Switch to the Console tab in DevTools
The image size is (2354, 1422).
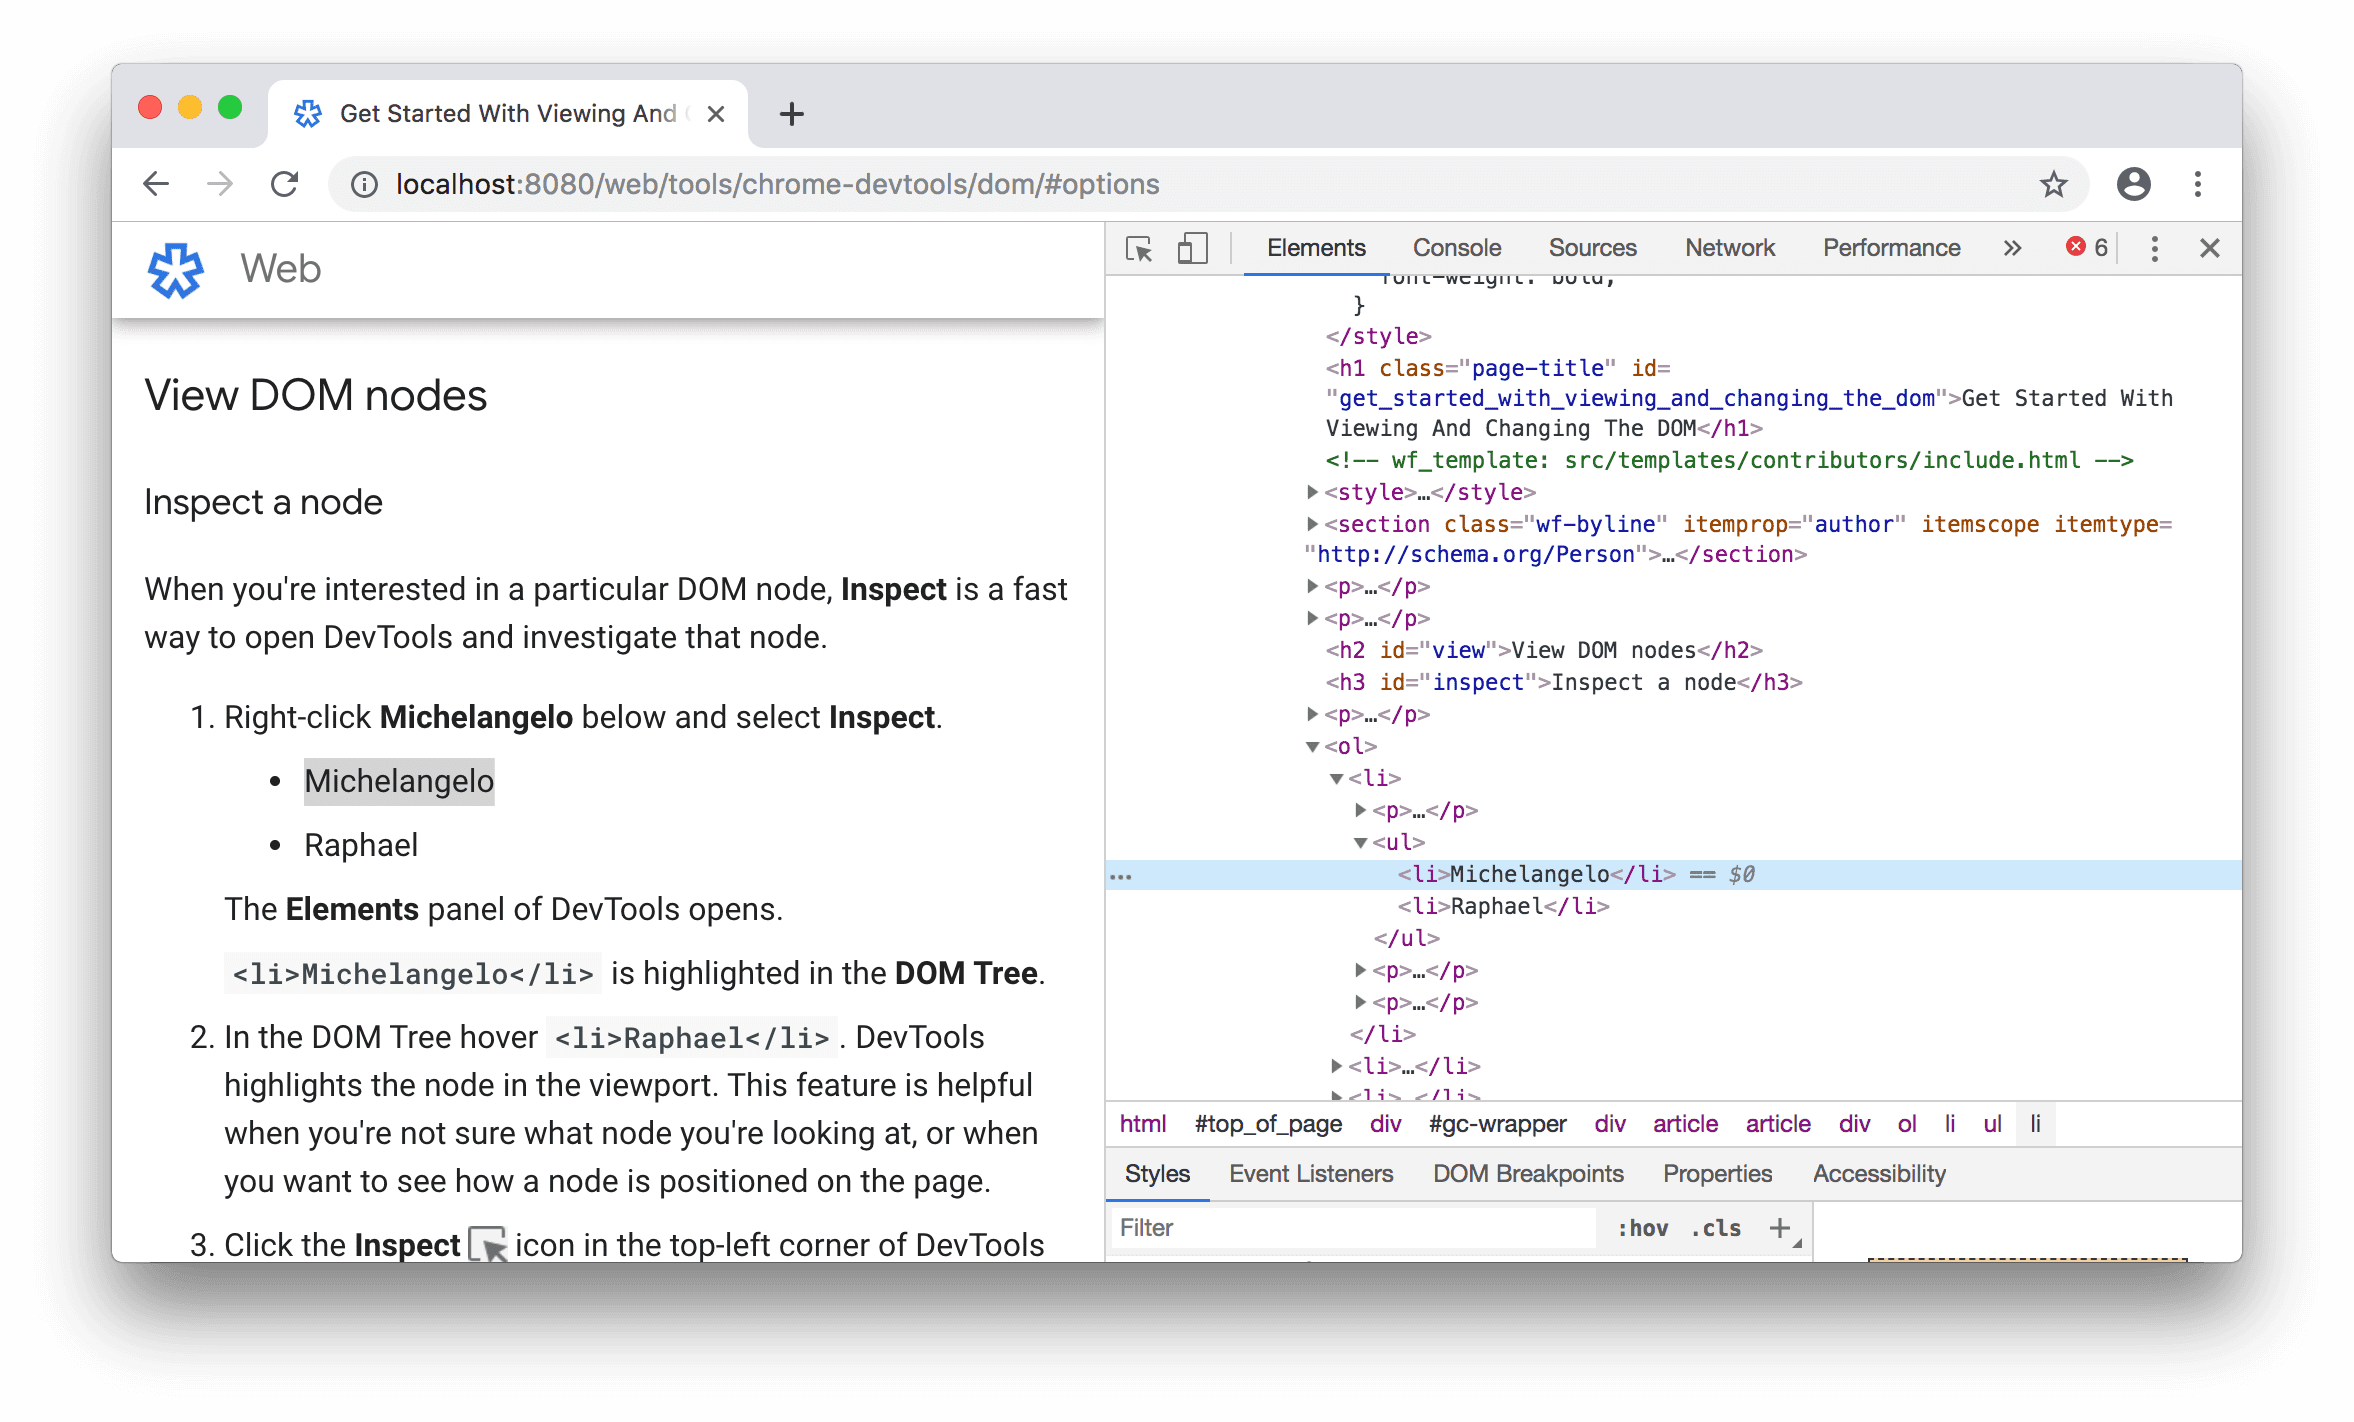pyautogui.click(x=1454, y=245)
